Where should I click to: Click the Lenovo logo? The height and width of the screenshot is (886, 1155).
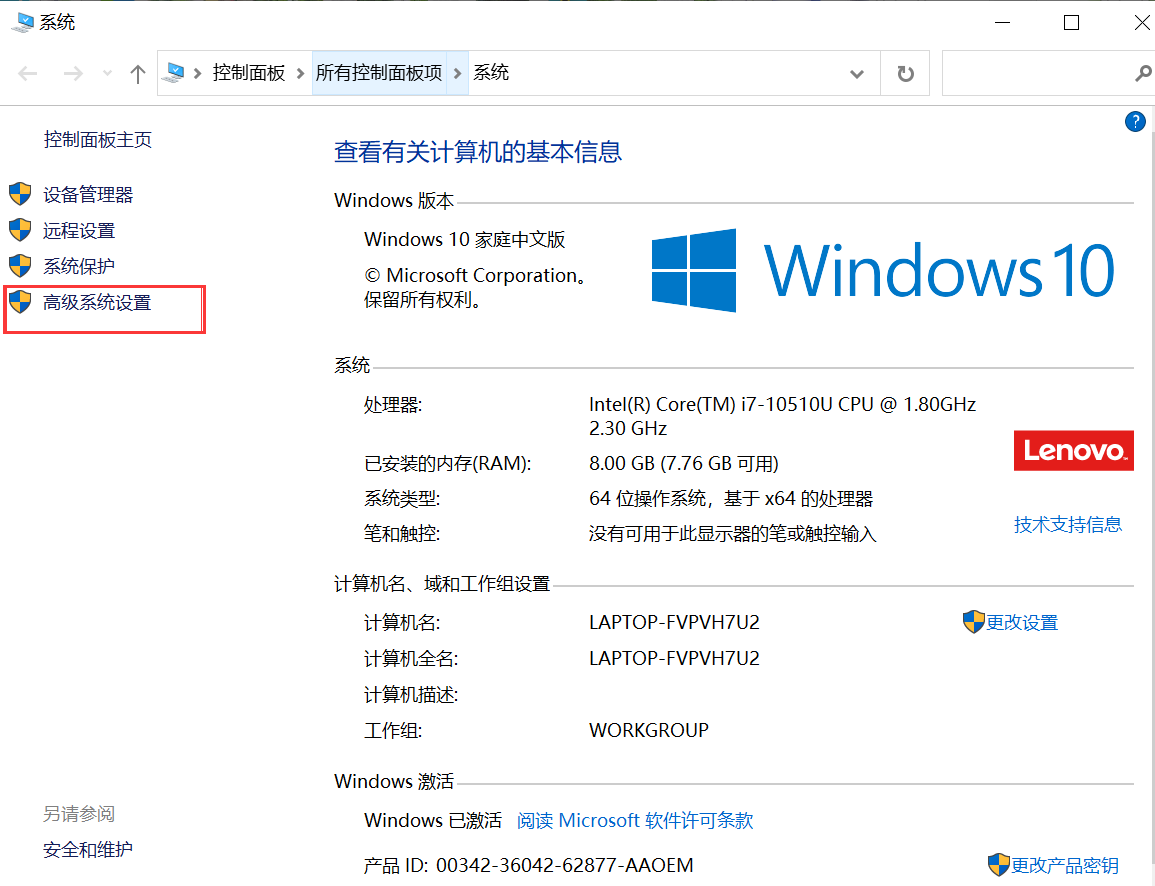1074,450
